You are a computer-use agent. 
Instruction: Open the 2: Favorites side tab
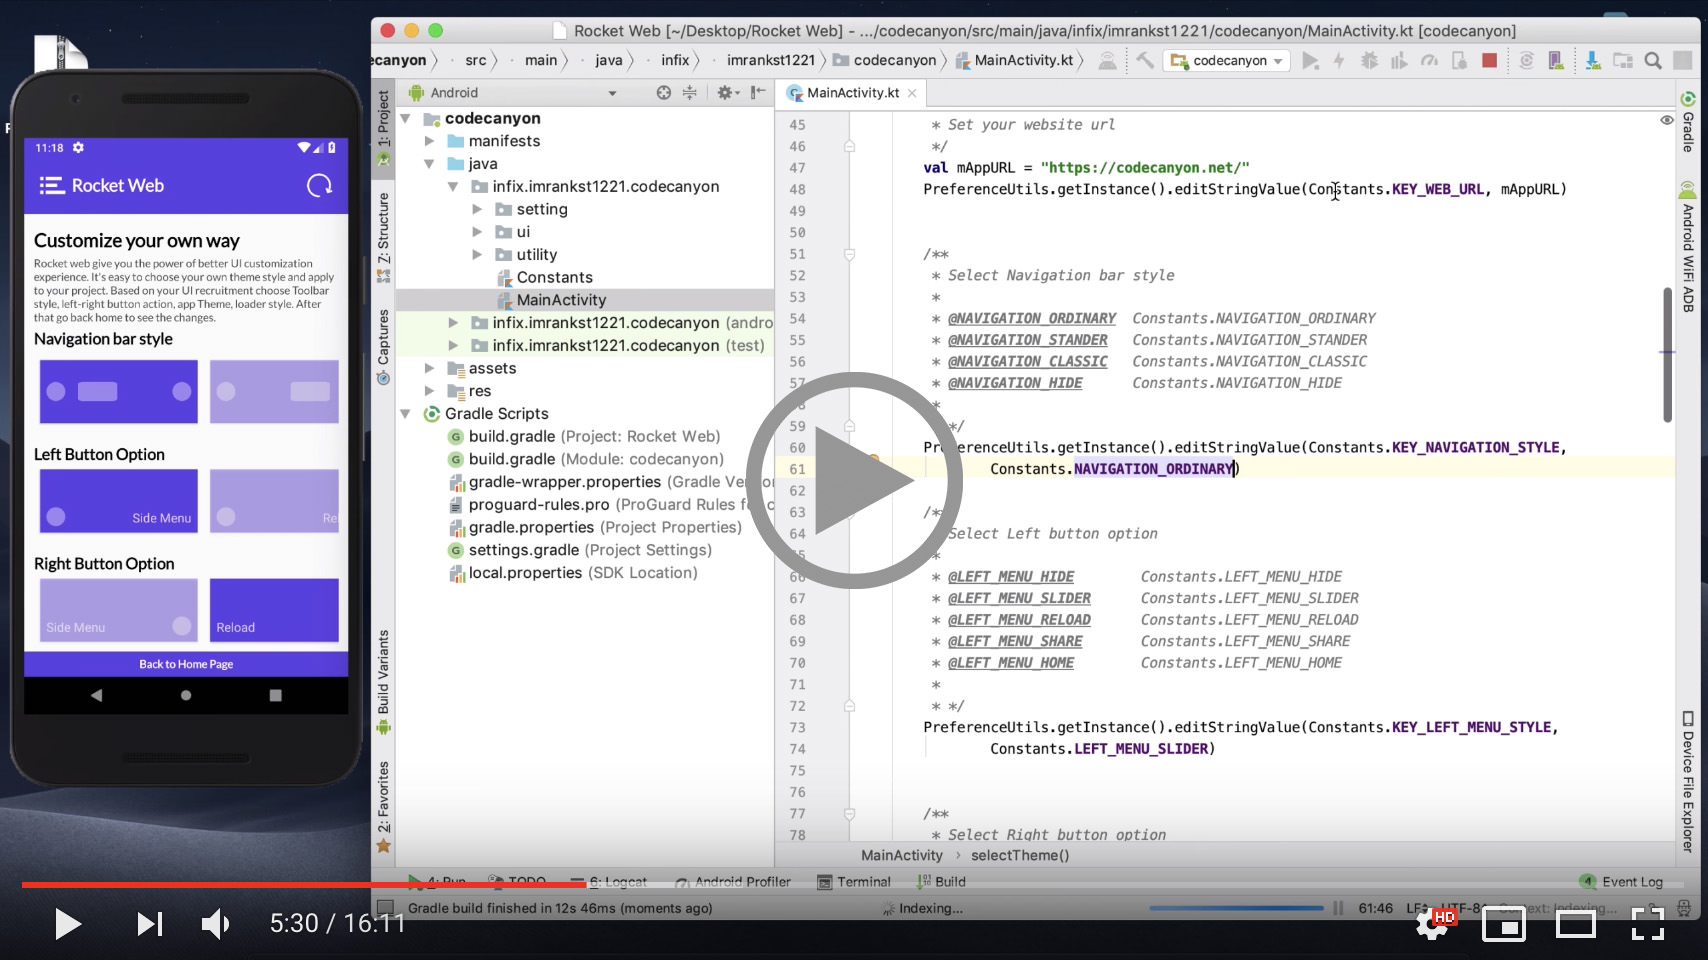pos(383,806)
